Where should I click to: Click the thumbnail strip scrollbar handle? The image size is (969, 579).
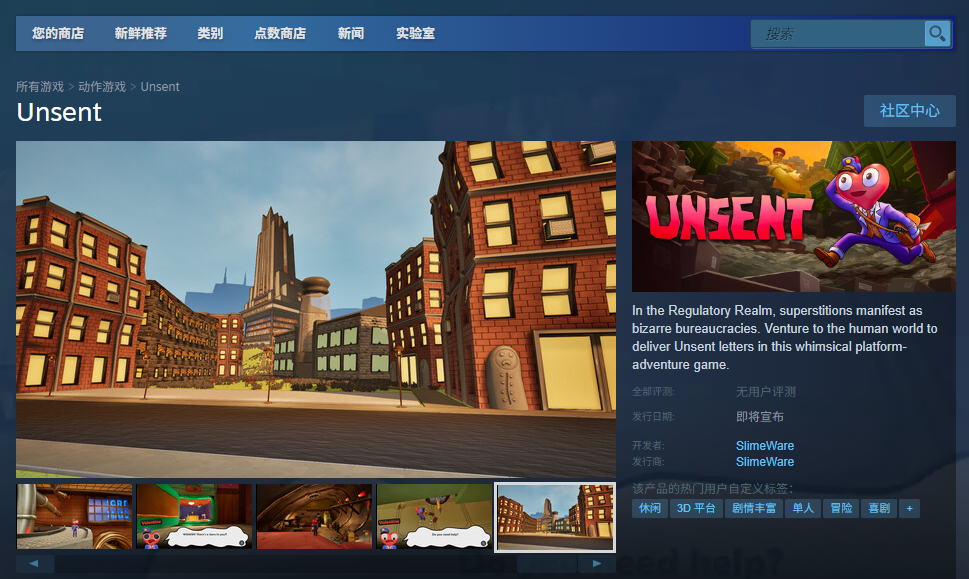click(546, 564)
